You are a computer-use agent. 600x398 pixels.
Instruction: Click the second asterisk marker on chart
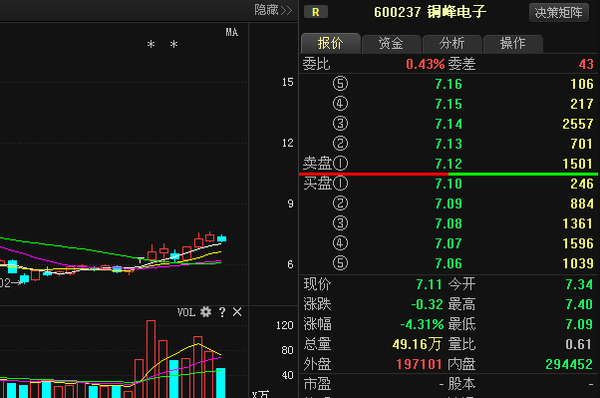click(174, 44)
